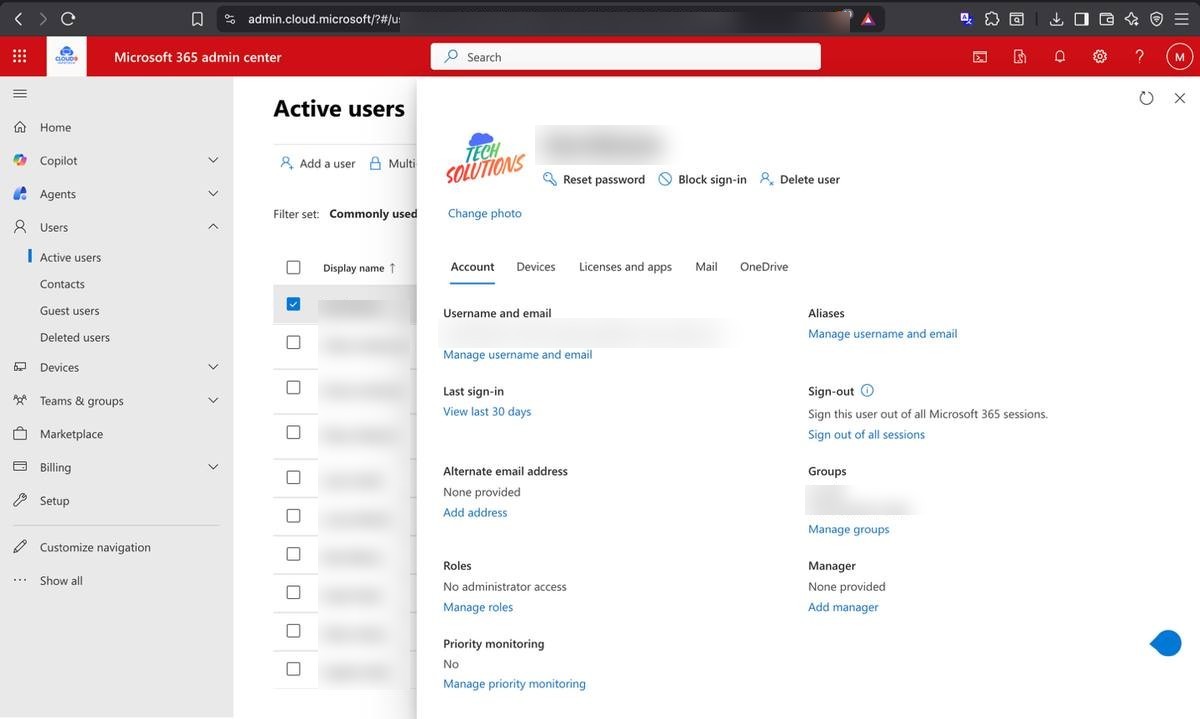Click Add a user button
This screenshot has height=719, width=1200.
317,163
